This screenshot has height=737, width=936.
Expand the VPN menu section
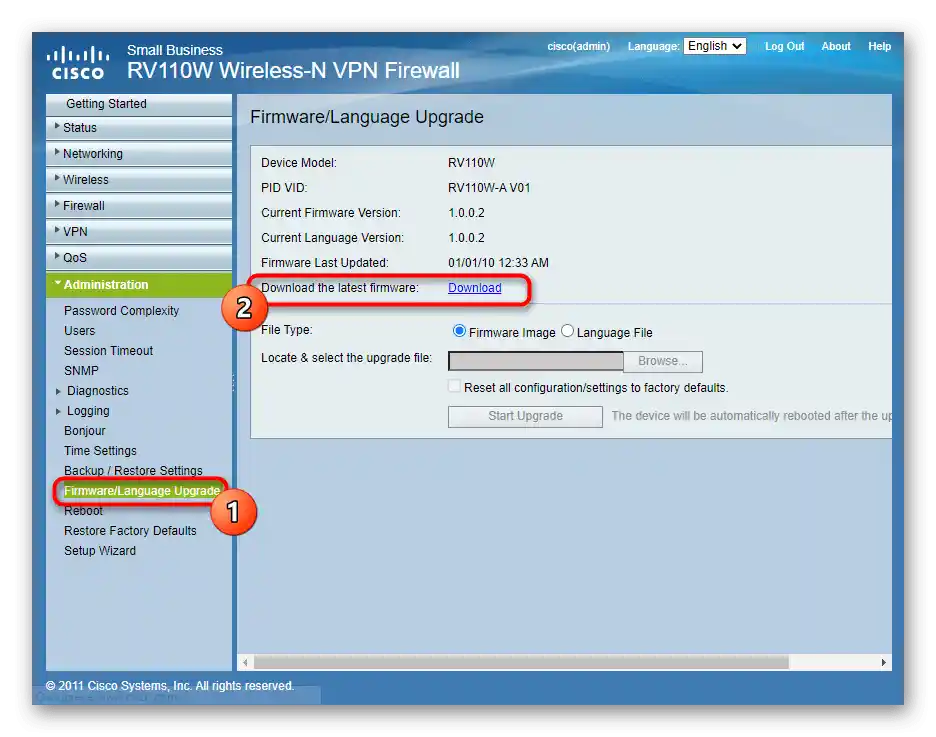pos(138,232)
